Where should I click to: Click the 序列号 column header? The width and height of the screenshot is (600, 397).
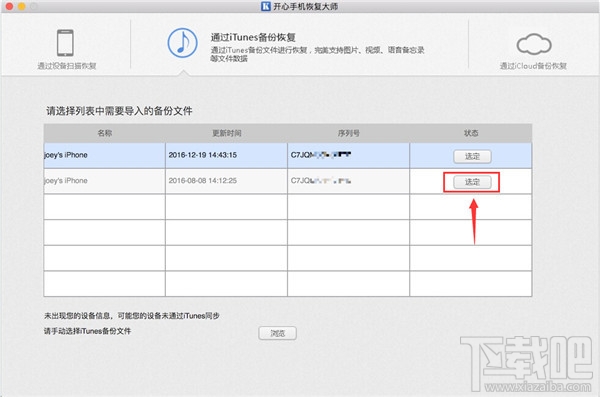pyautogui.click(x=349, y=133)
